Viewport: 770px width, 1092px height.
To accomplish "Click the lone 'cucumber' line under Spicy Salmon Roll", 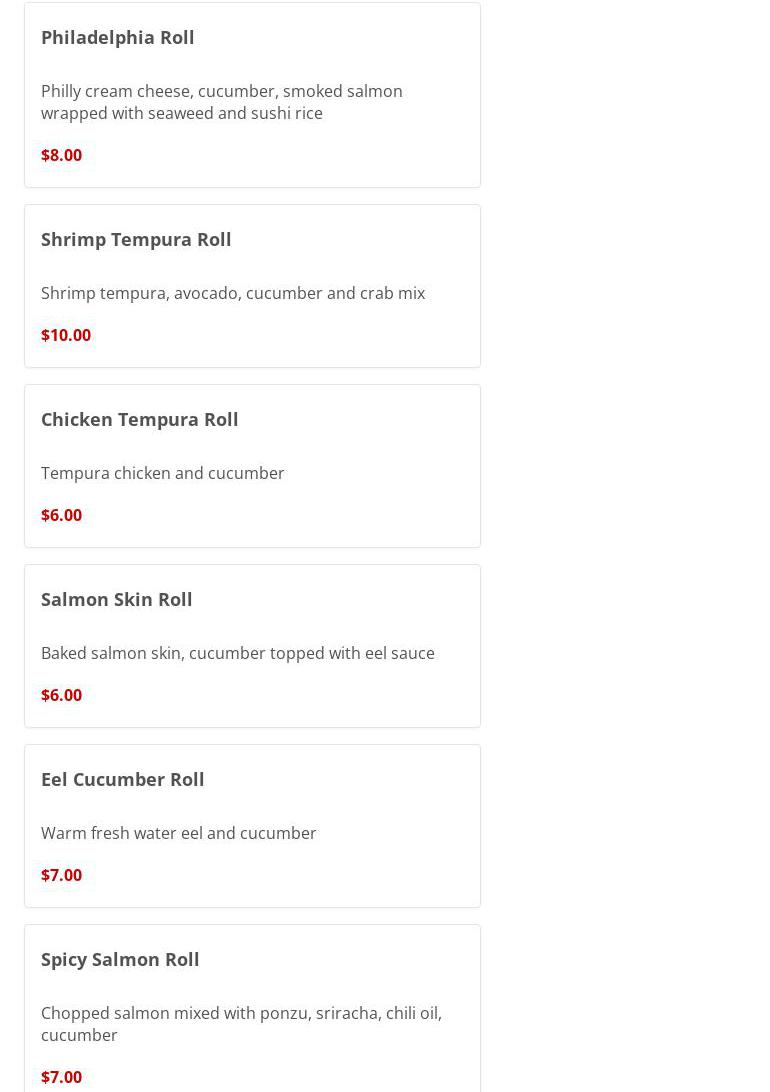I will point(79,1035).
